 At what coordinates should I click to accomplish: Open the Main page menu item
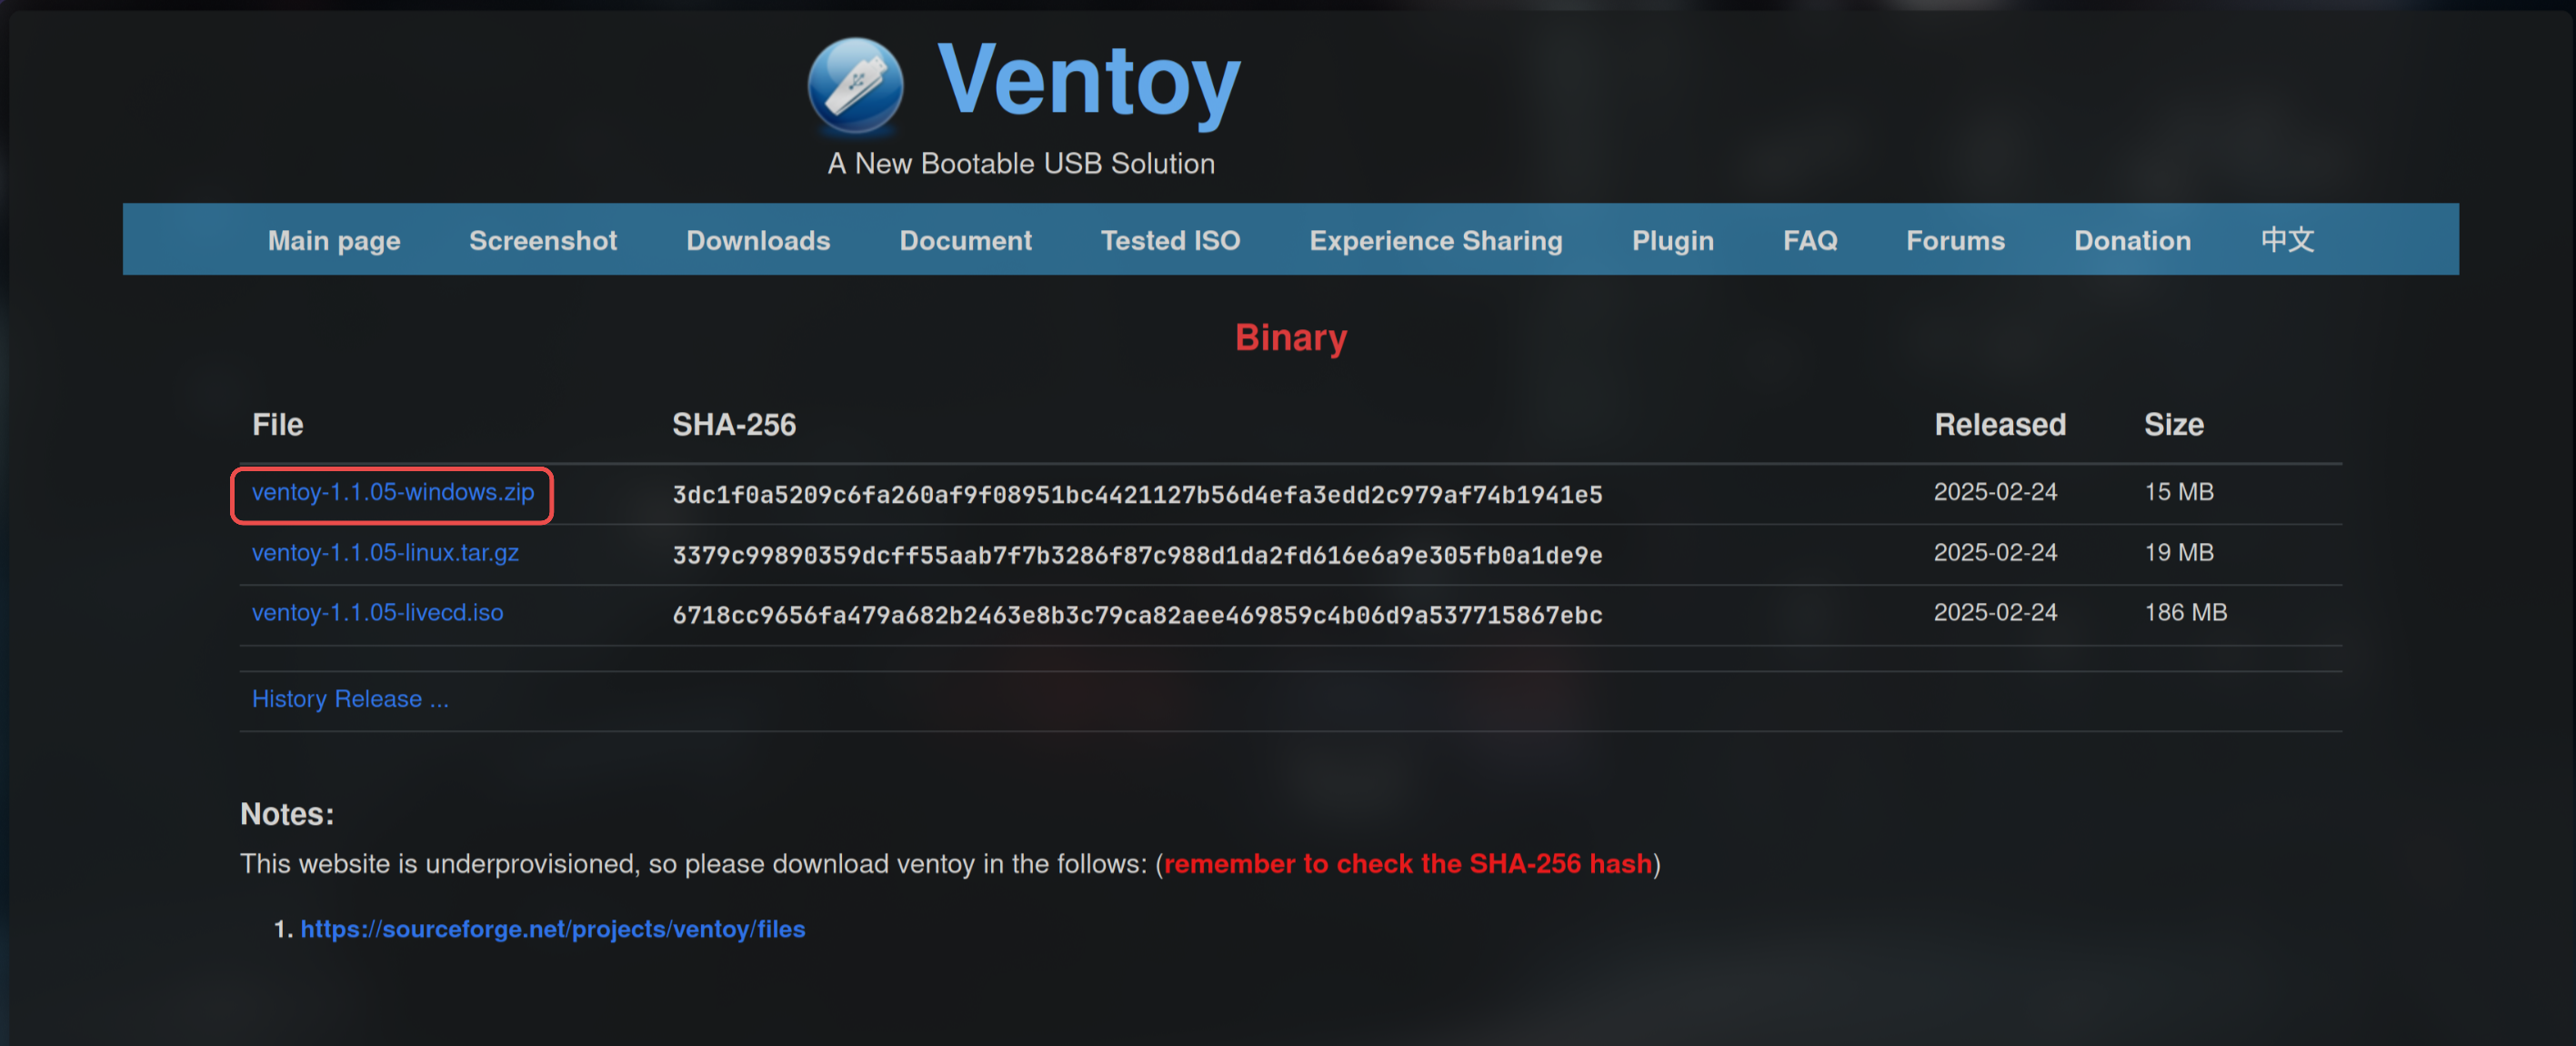pyautogui.click(x=334, y=240)
